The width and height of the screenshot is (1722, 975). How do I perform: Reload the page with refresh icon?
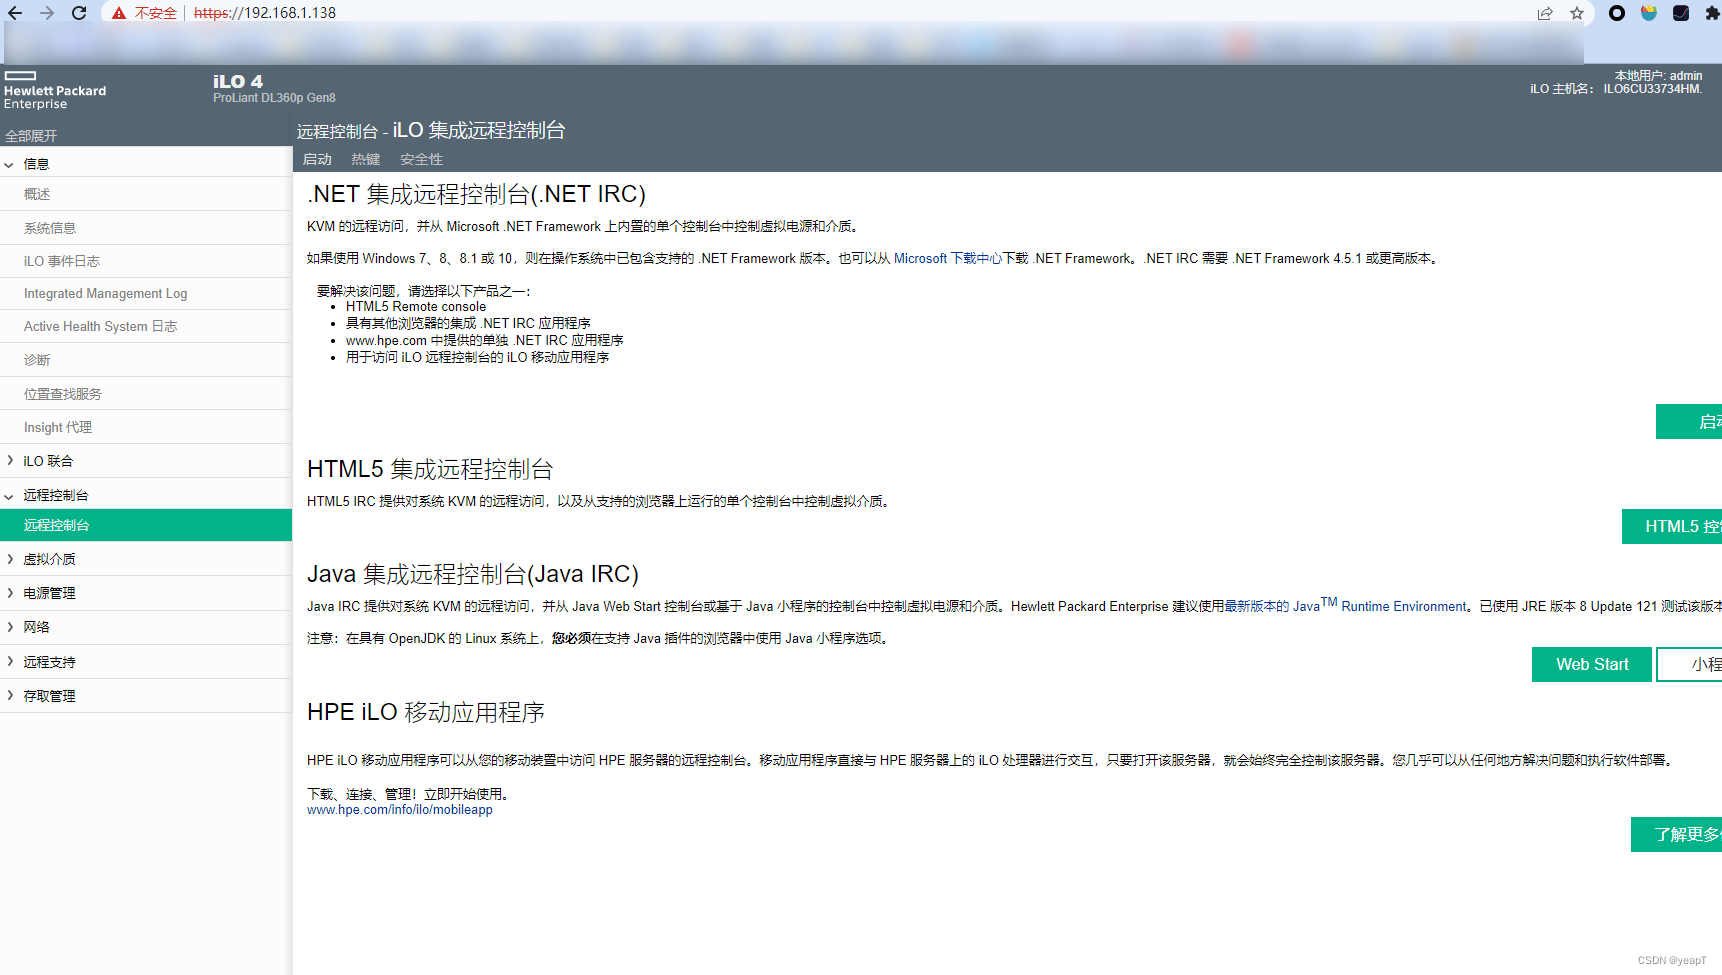79,13
